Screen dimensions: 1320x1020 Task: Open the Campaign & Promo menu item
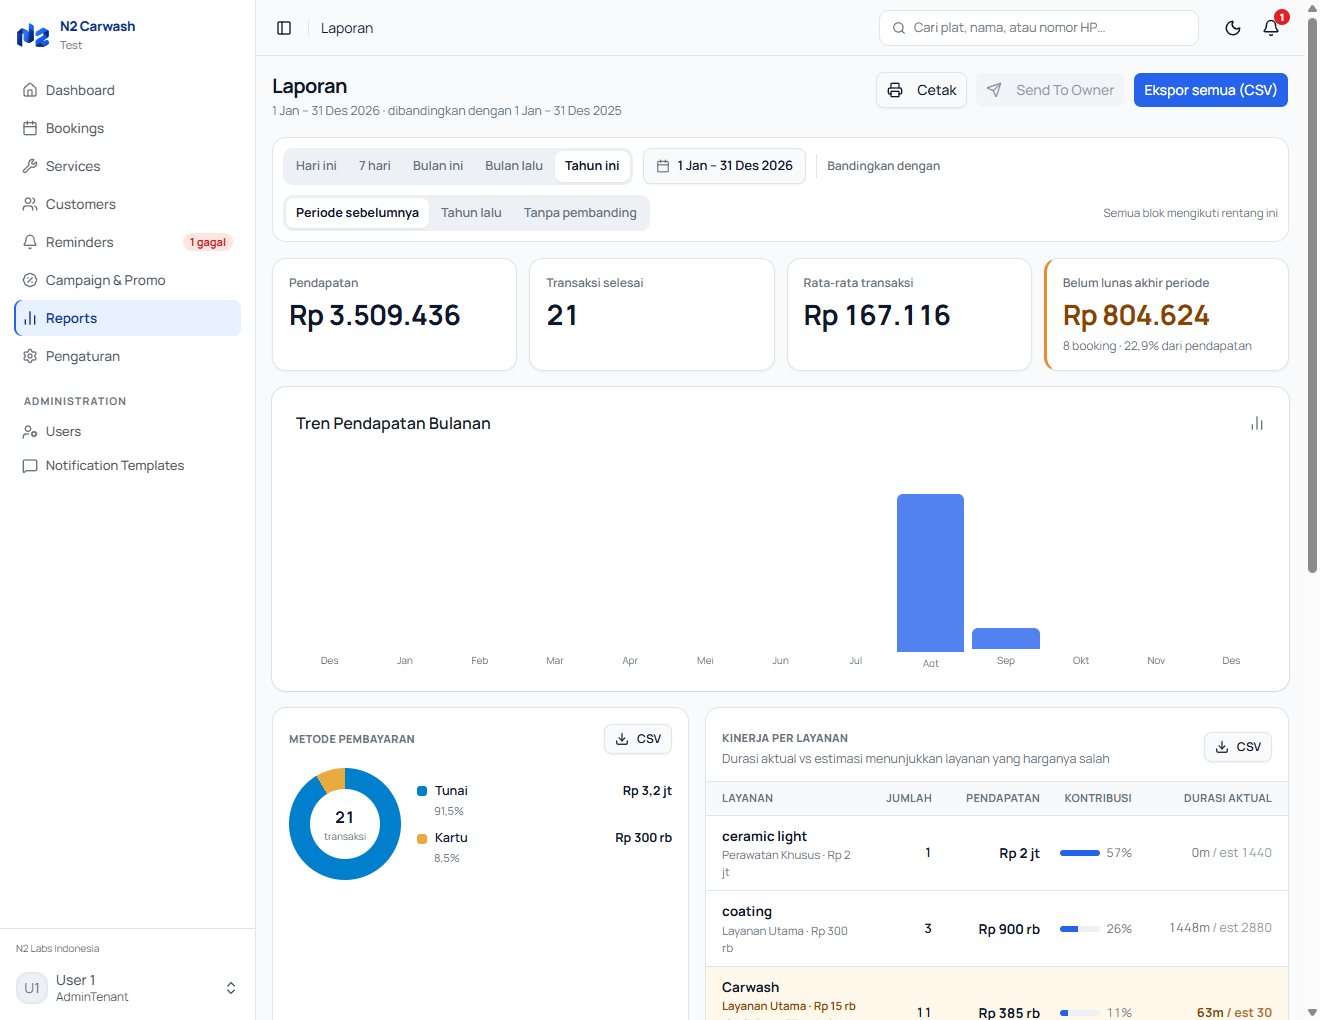coord(128,280)
